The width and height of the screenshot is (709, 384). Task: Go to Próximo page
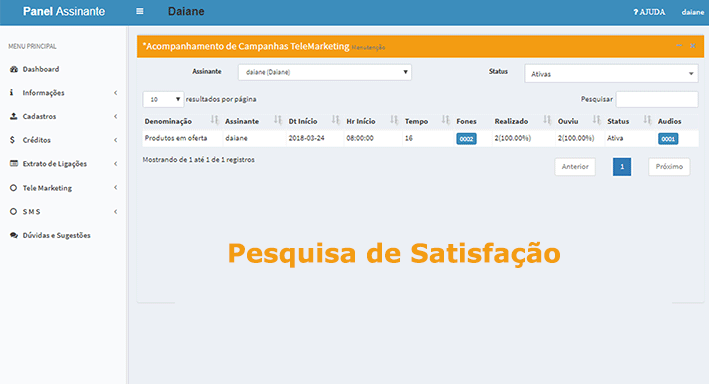pos(669,166)
